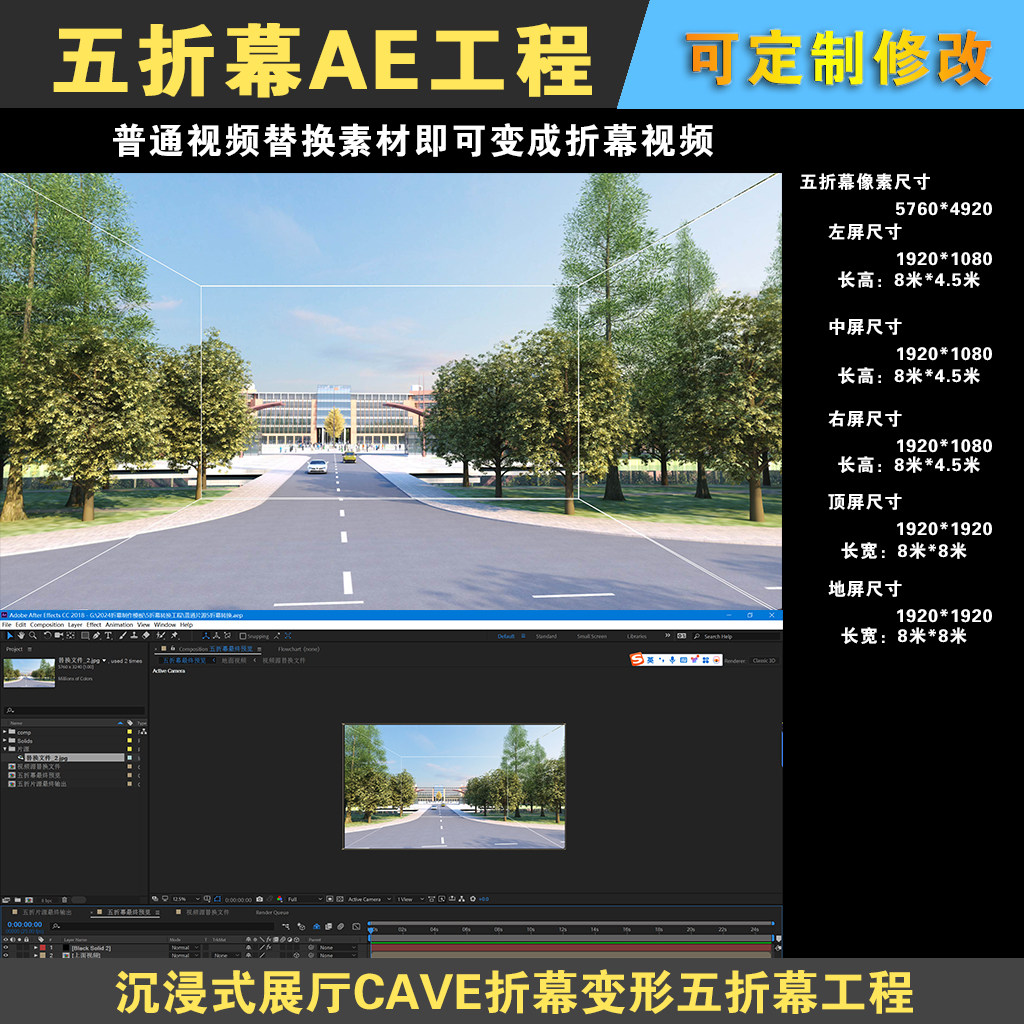Image resolution: width=1024 pixels, height=1024 pixels.
Task: Click the snapshot camera icon in viewer
Action: click(x=260, y=899)
